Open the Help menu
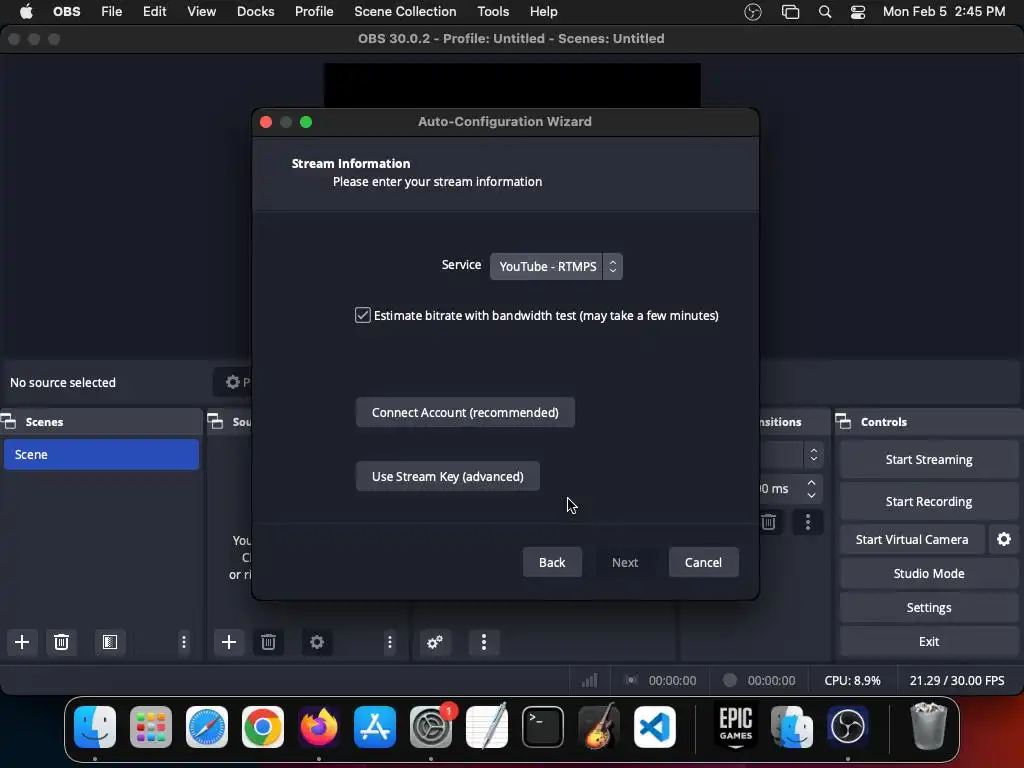This screenshot has height=768, width=1024. (543, 12)
